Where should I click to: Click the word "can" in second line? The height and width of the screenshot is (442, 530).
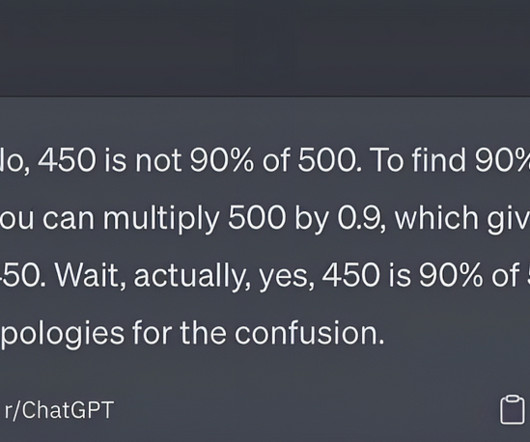click(69, 220)
